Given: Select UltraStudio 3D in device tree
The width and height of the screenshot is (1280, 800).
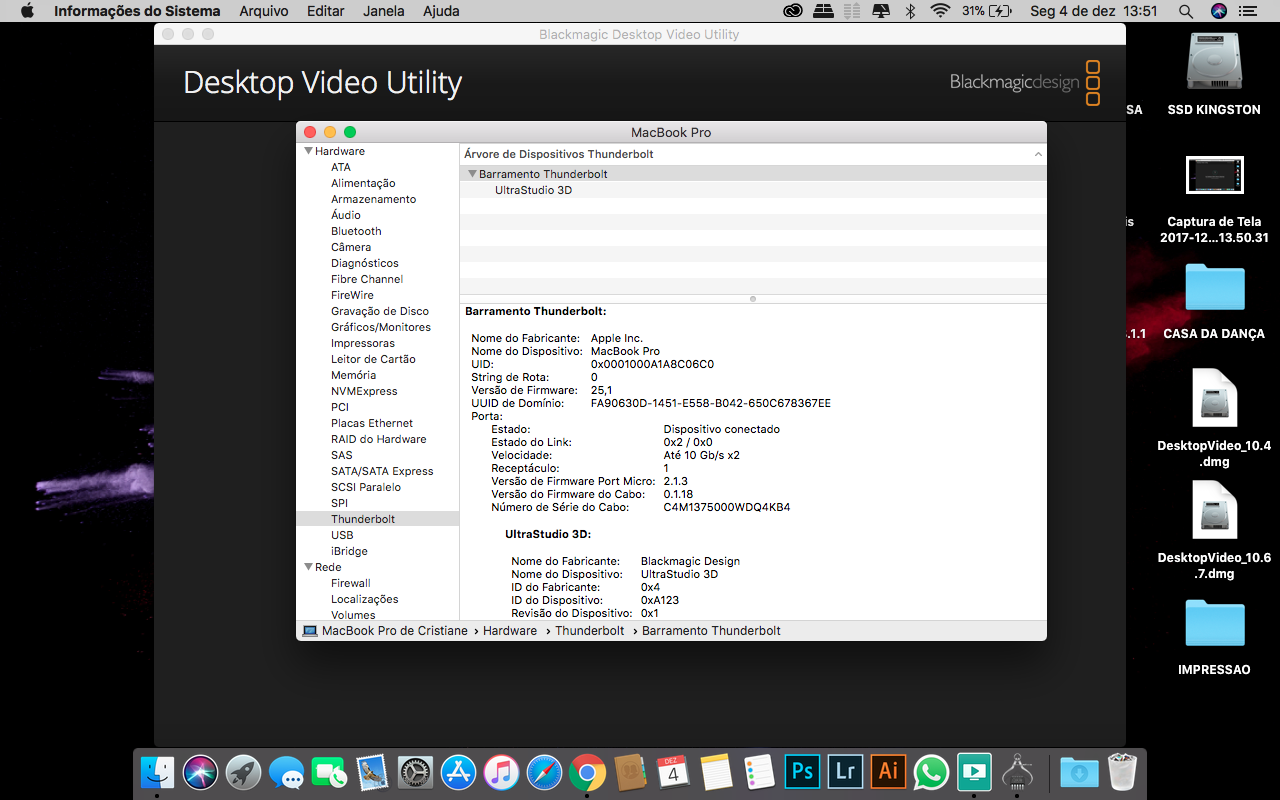Looking at the screenshot, I should point(533,190).
